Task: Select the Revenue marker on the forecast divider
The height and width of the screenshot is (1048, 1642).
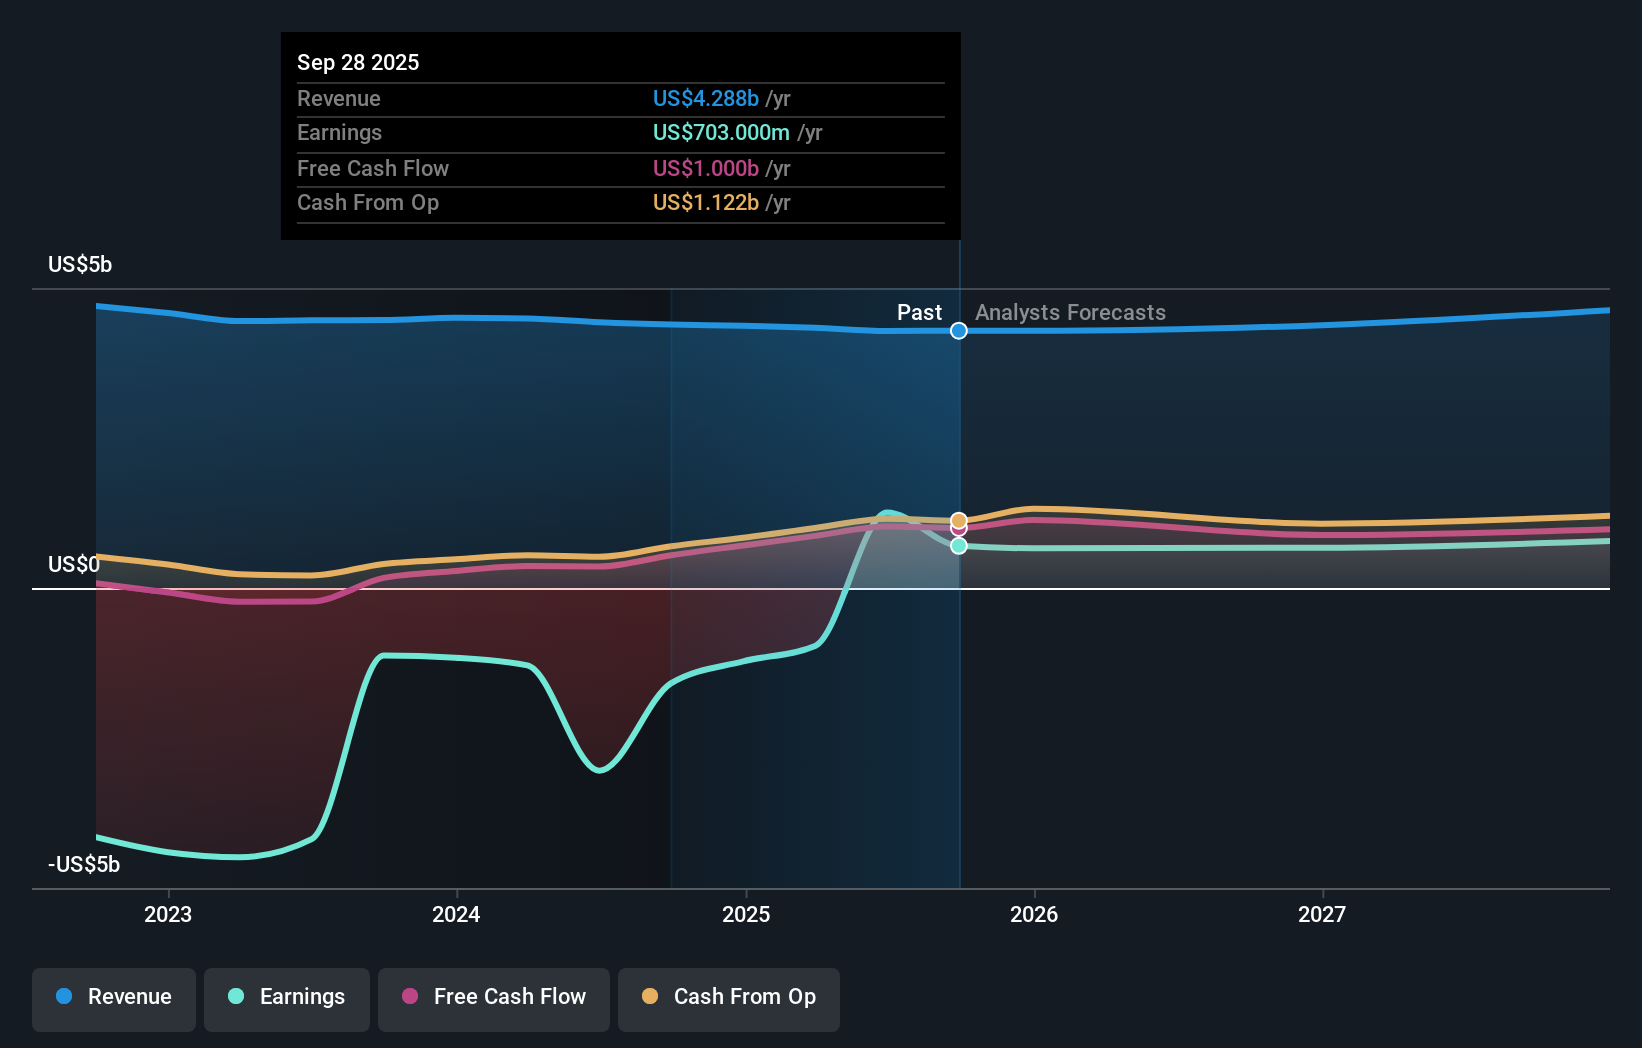Action: point(958,330)
